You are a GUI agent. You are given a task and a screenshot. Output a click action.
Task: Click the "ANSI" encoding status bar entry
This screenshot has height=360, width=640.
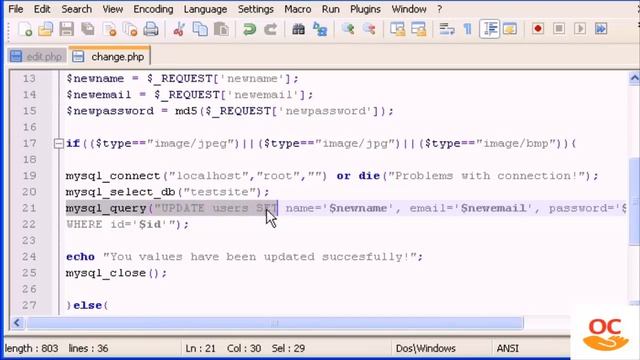[507, 348]
